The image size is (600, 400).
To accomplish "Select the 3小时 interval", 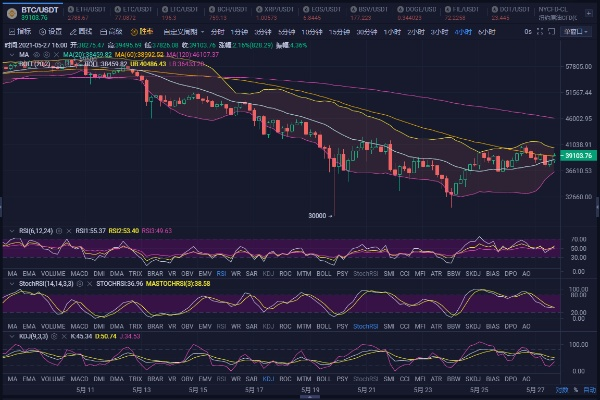I will coord(439,32).
